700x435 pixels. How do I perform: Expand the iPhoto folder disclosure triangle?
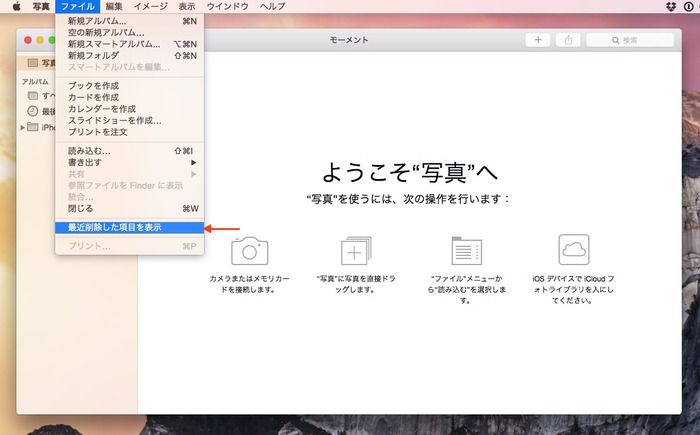(22, 128)
